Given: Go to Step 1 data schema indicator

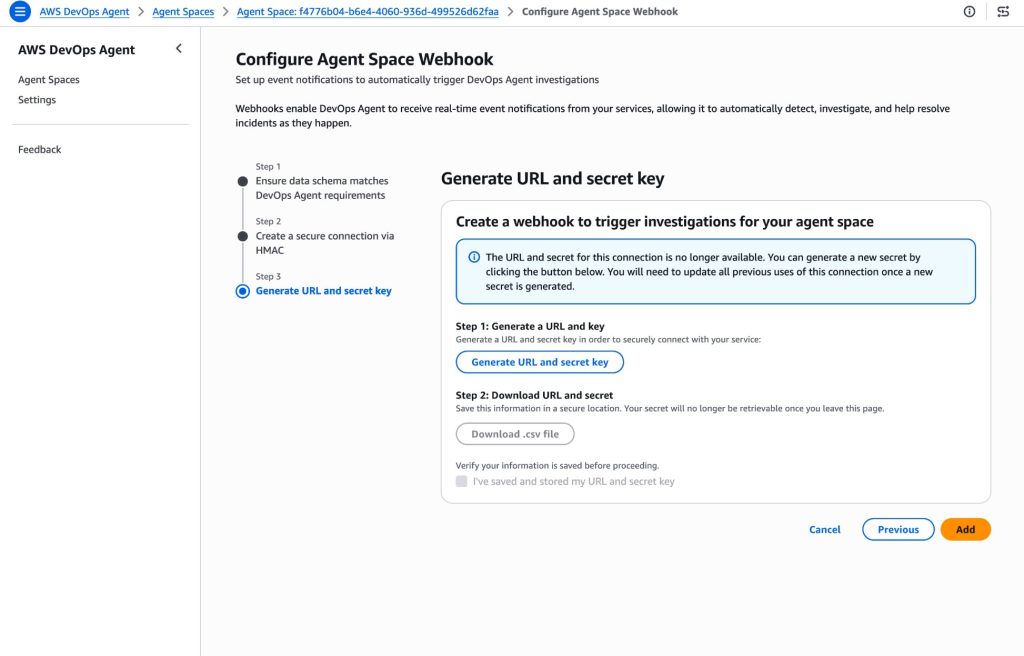Looking at the screenshot, I should 242,181.
